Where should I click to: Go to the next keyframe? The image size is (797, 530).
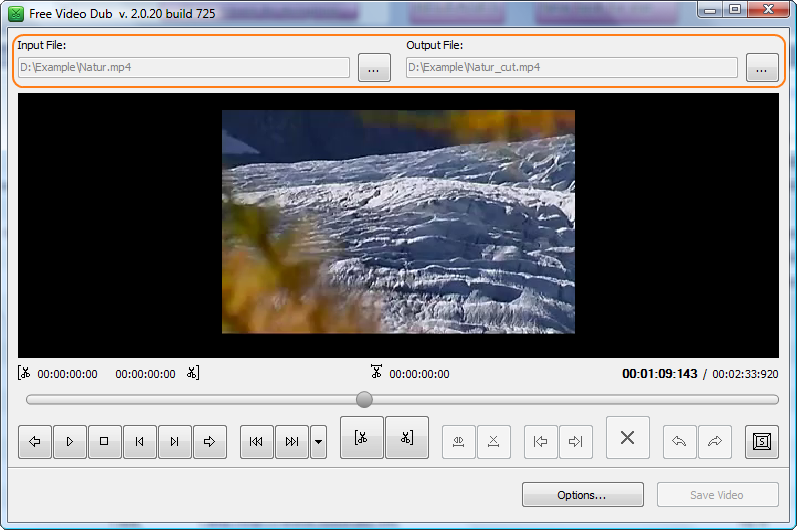tap(291, 441)
